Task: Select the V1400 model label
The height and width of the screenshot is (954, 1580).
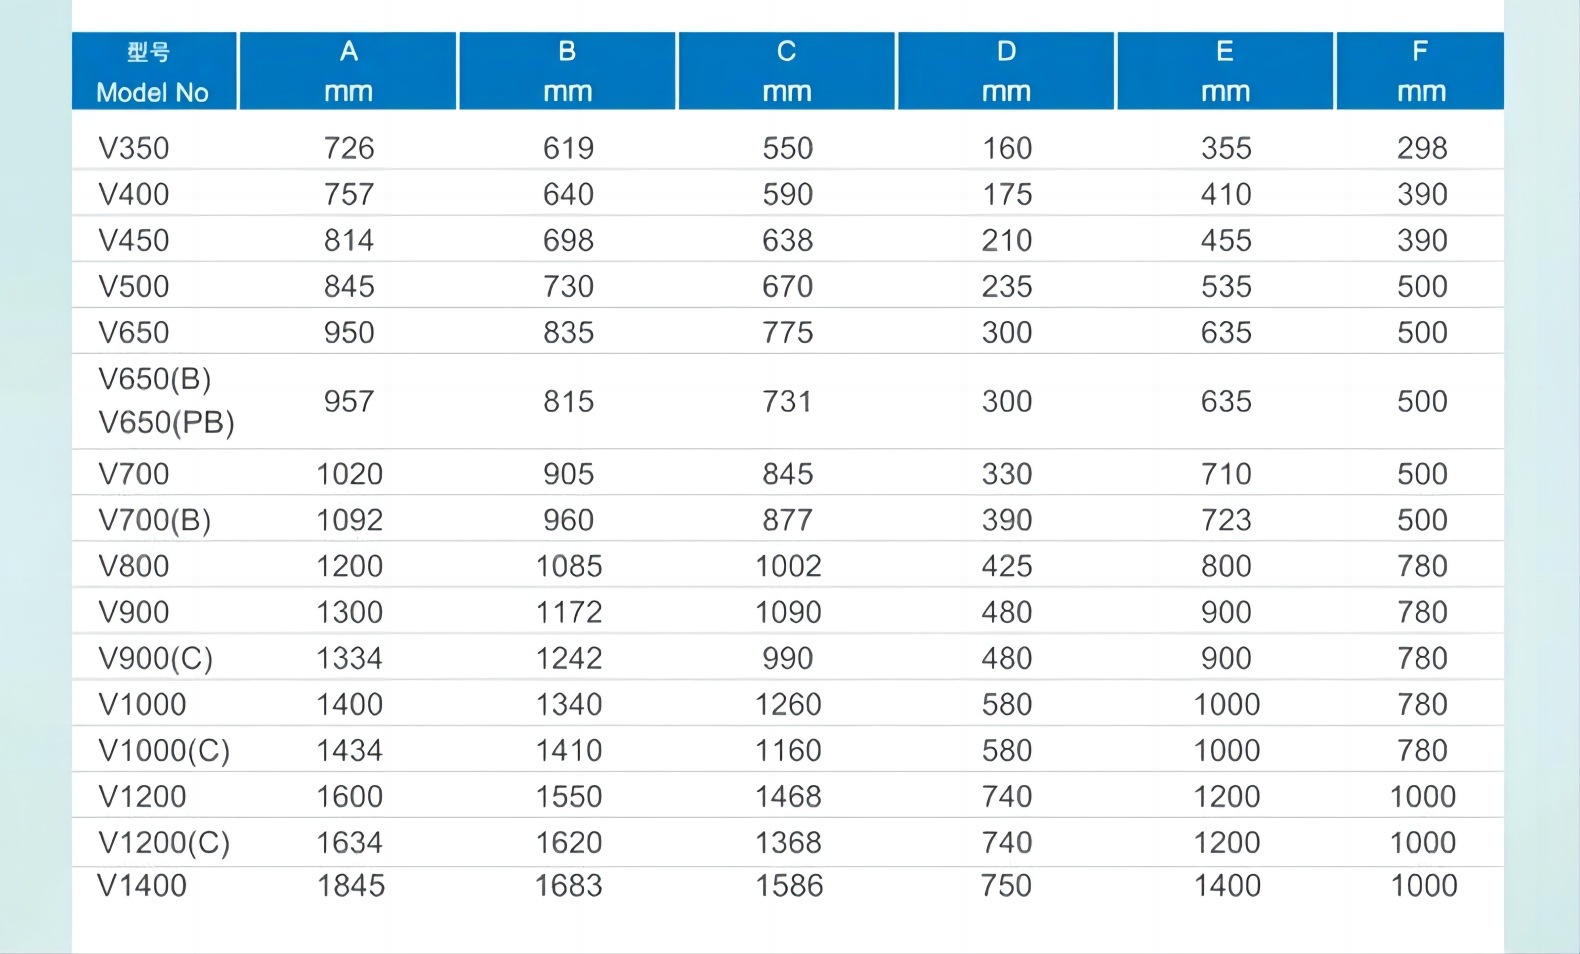Action: tap(142, 885)
